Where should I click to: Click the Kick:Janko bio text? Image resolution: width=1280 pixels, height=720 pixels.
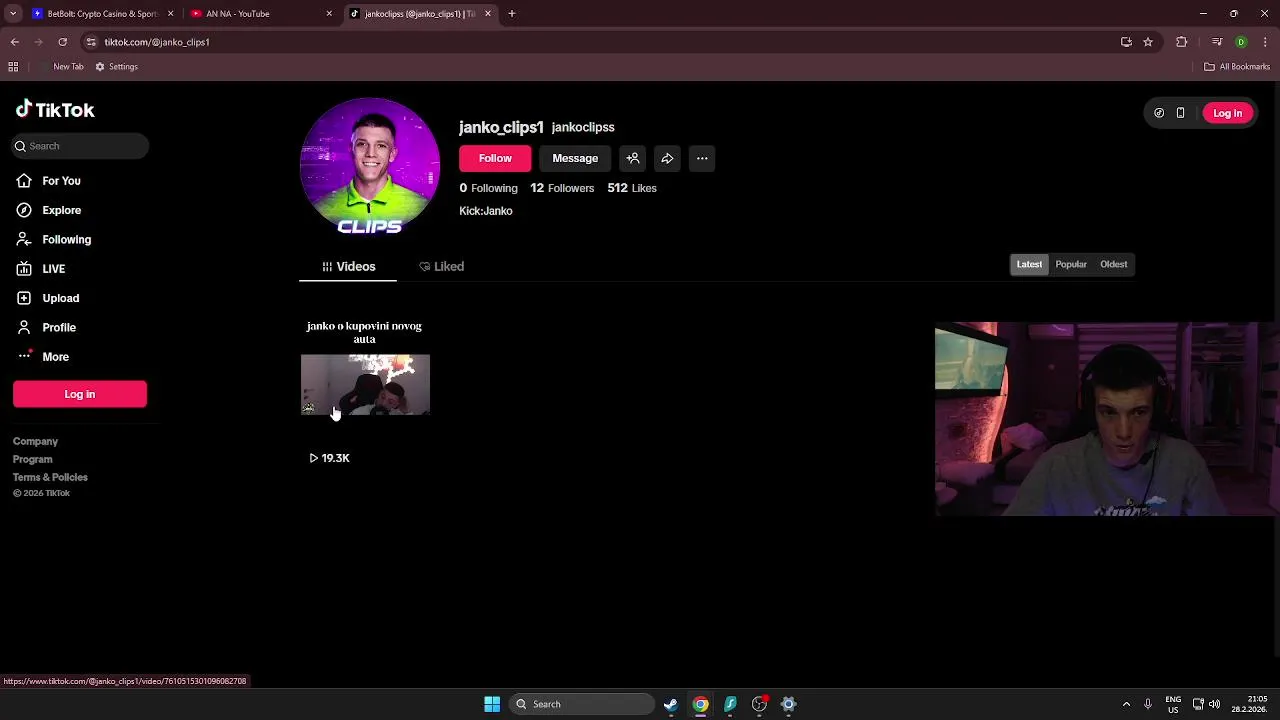pos(486,211)
